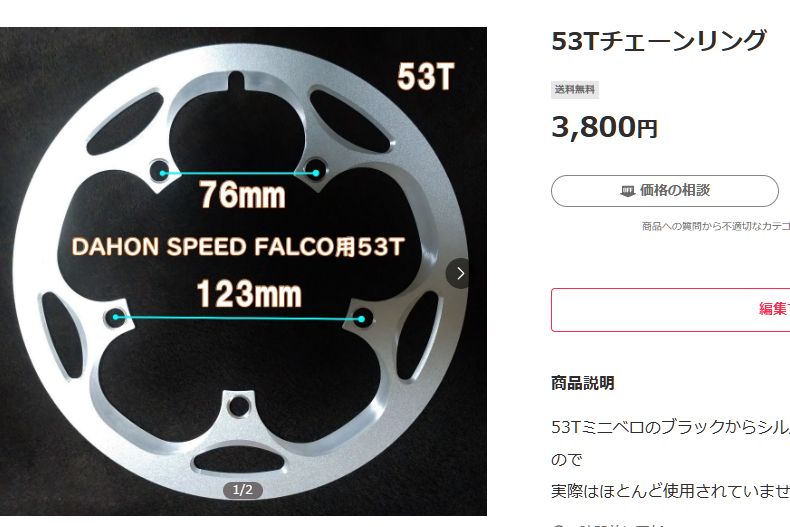Click the bottom bolt hole of chainring
The height and width of the screenshot is (527, 790).
pyautogui.click(x=239, y=406)
